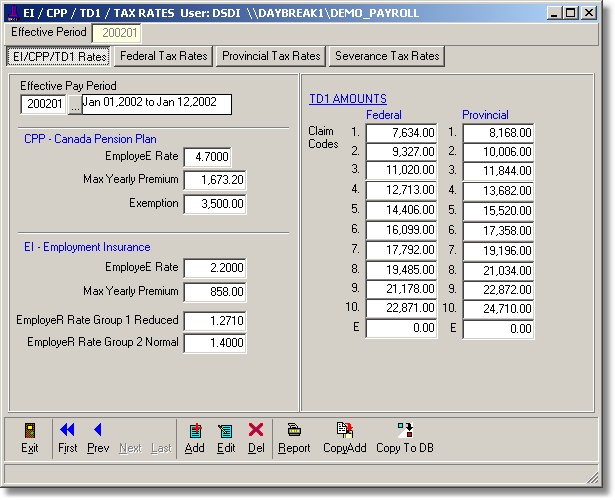Go to Prev record arrow icon
This screenshot has width=615, height=500.
pos(98,430)
